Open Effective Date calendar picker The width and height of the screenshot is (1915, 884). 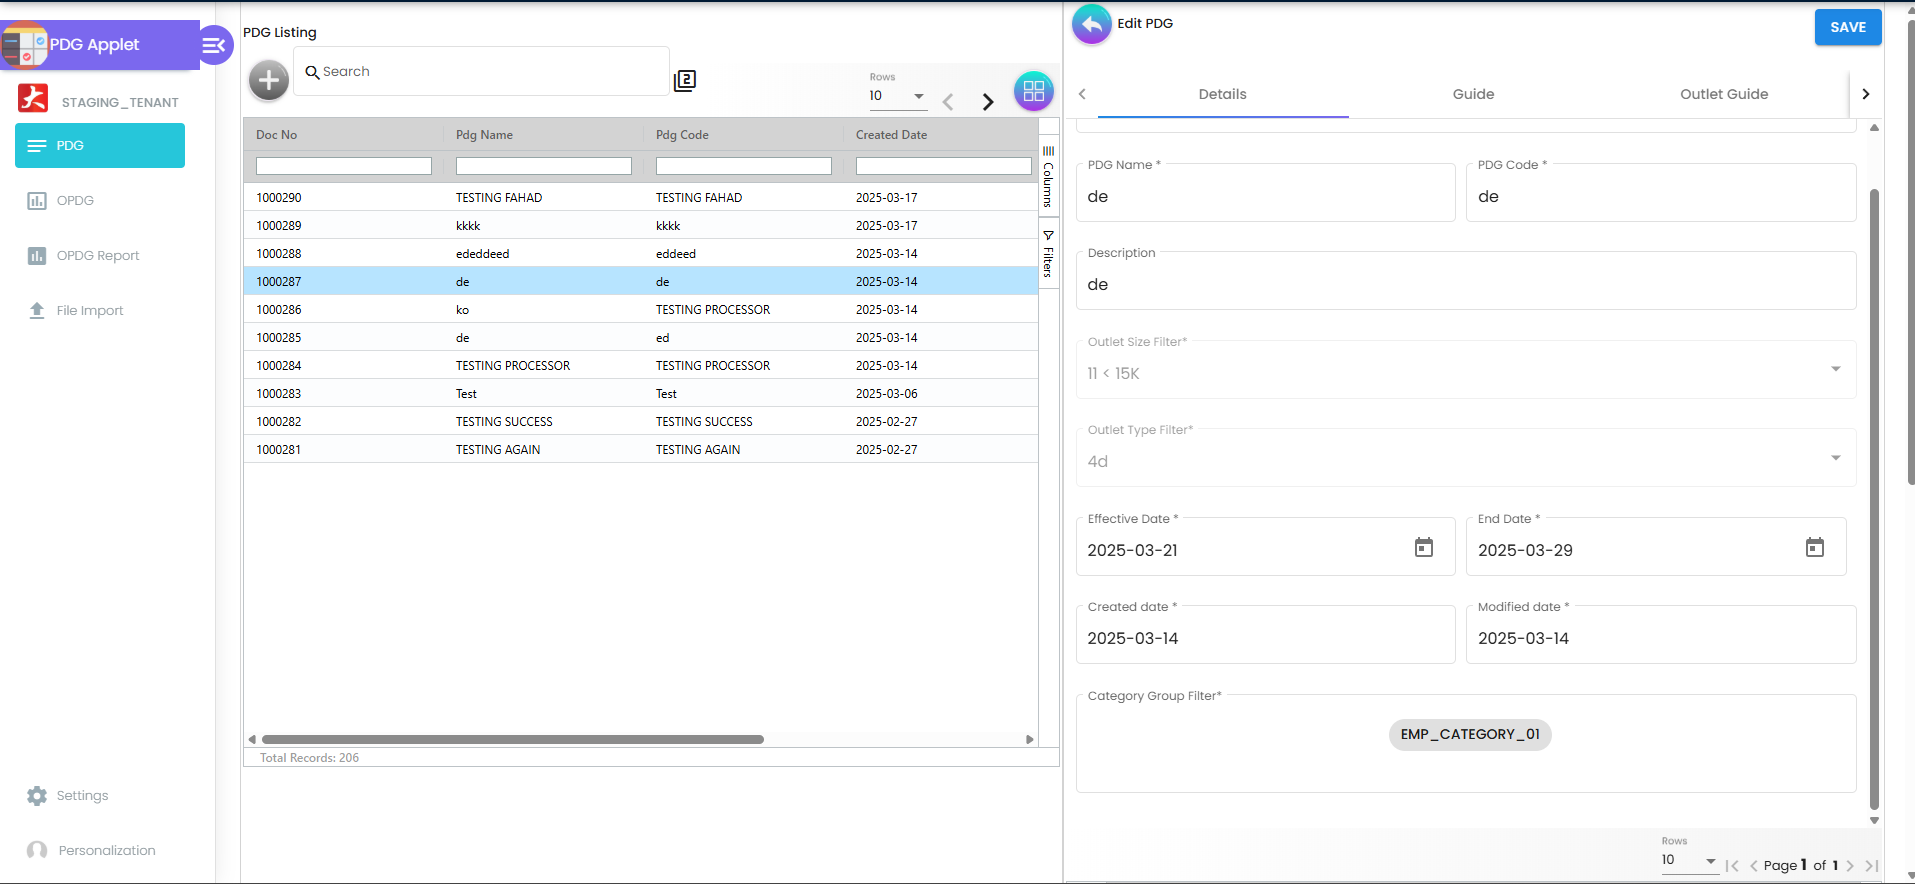(1423, 547)
